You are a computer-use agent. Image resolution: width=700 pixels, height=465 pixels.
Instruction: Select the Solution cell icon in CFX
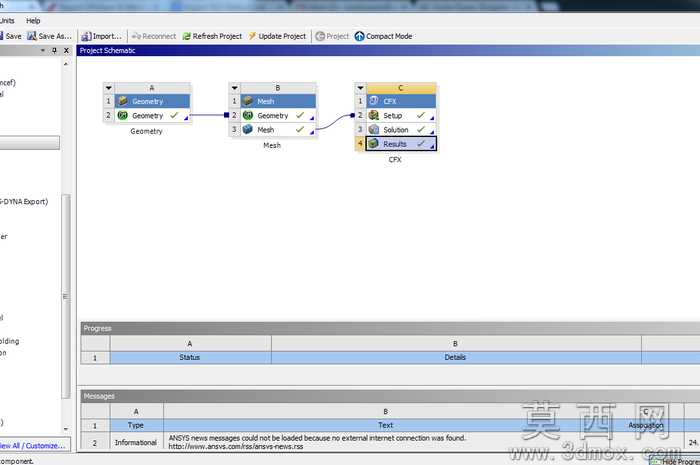coord(374,130)
